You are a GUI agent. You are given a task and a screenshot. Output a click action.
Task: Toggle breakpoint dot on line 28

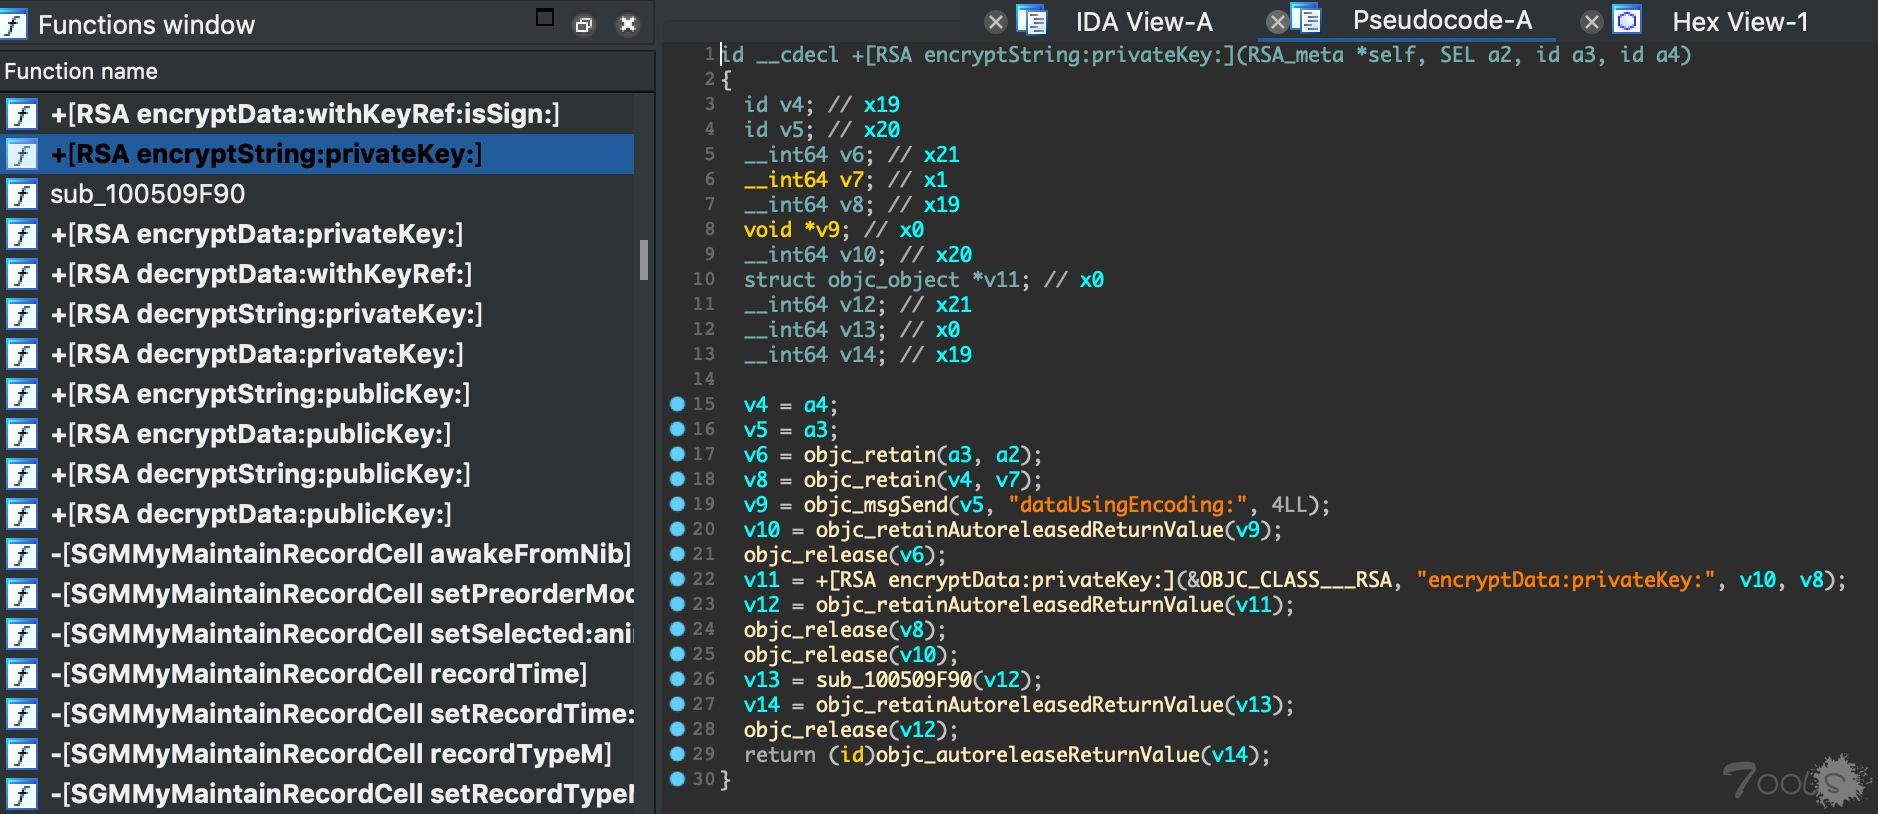677,729
